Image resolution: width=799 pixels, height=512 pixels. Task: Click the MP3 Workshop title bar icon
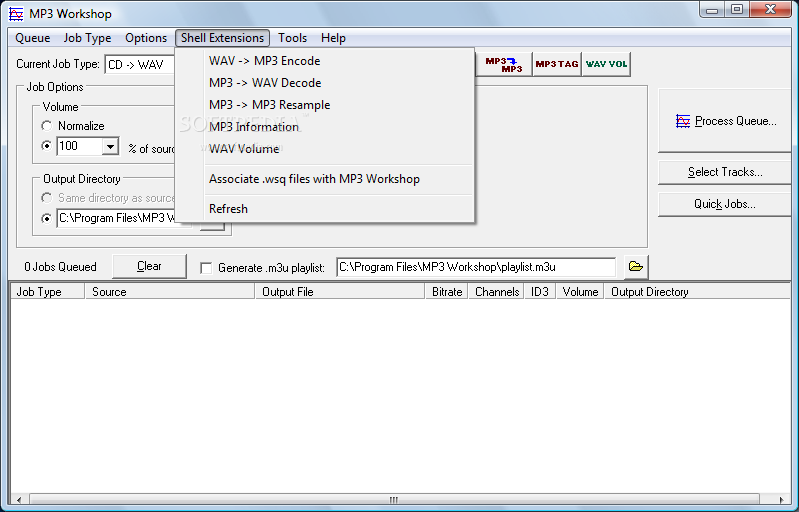click(x=16, y=14)
